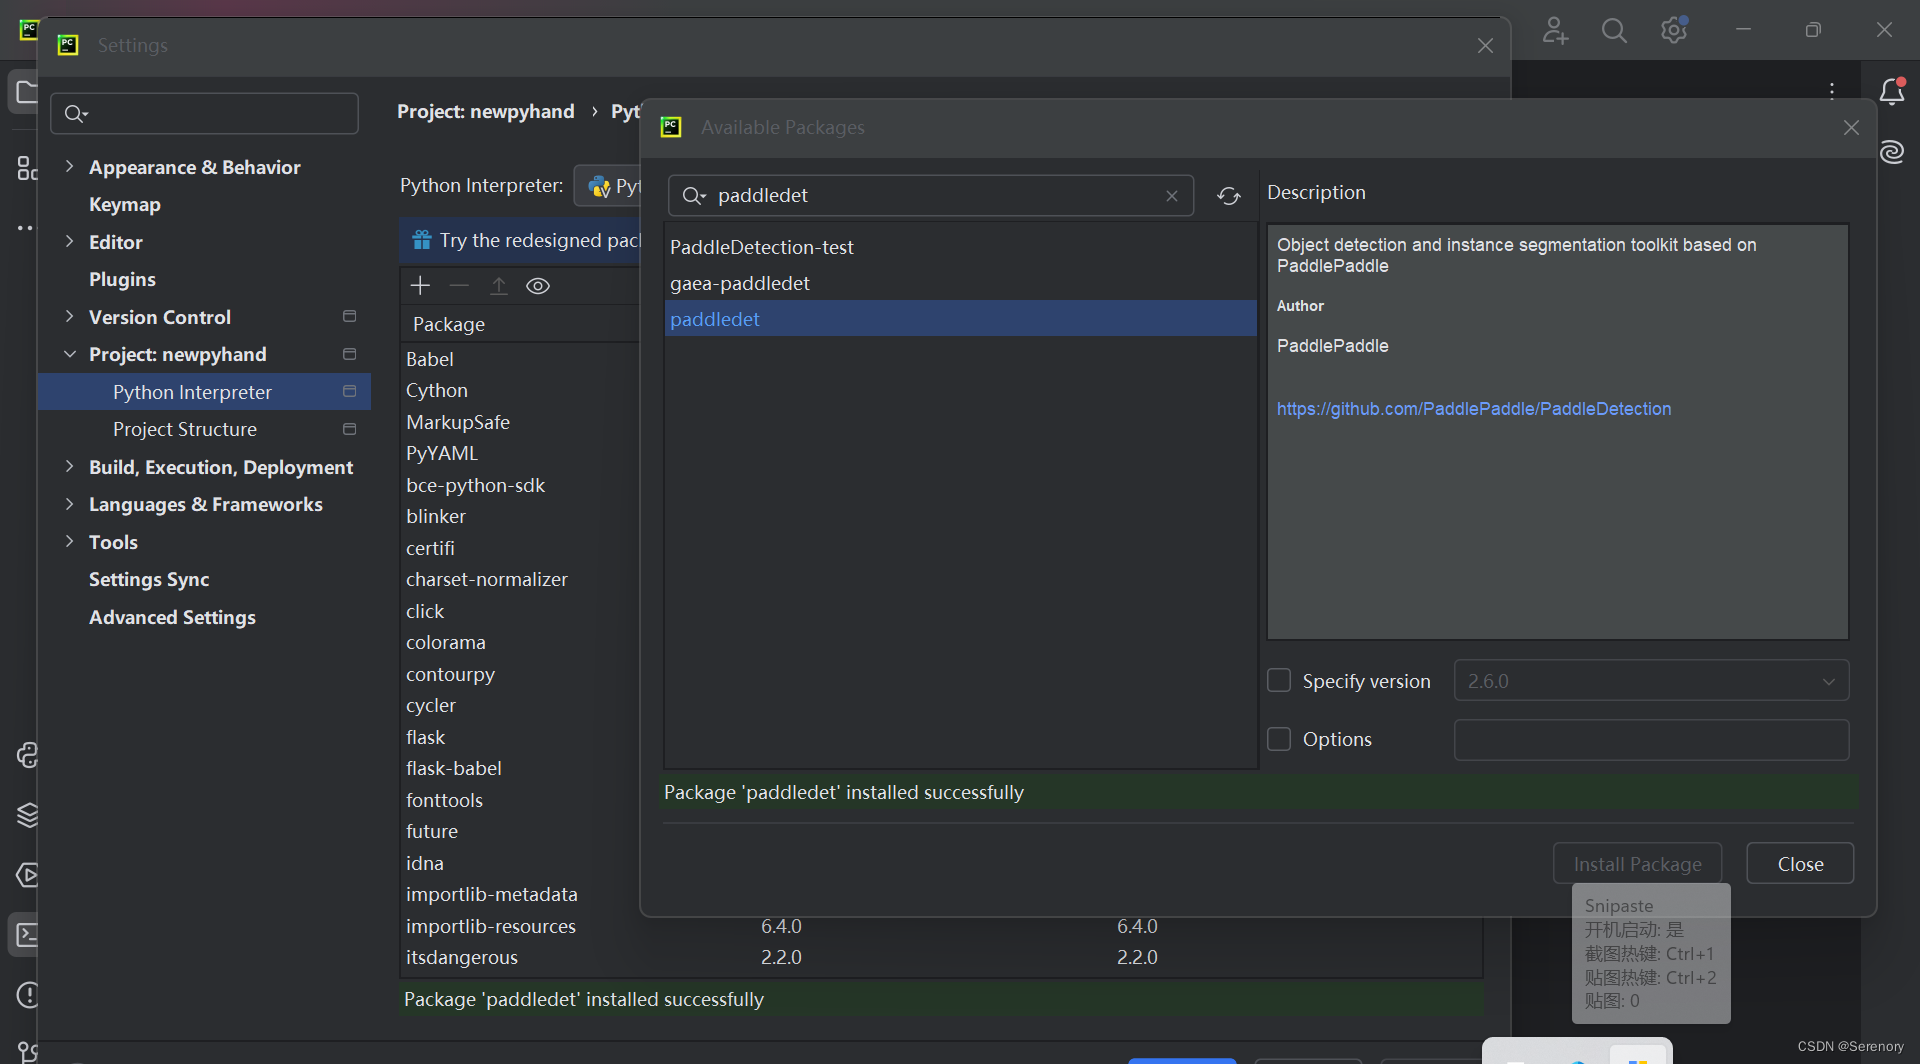
Task: Toggle early releases with the eye icon
Action: [x=538, y=285]
